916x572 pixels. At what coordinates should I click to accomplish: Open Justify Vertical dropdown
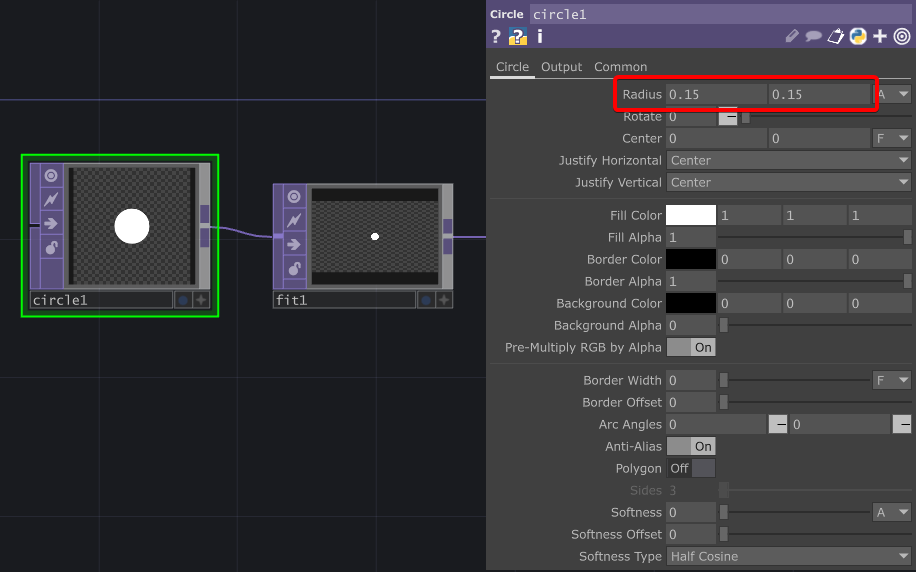(x=789, y=183)
